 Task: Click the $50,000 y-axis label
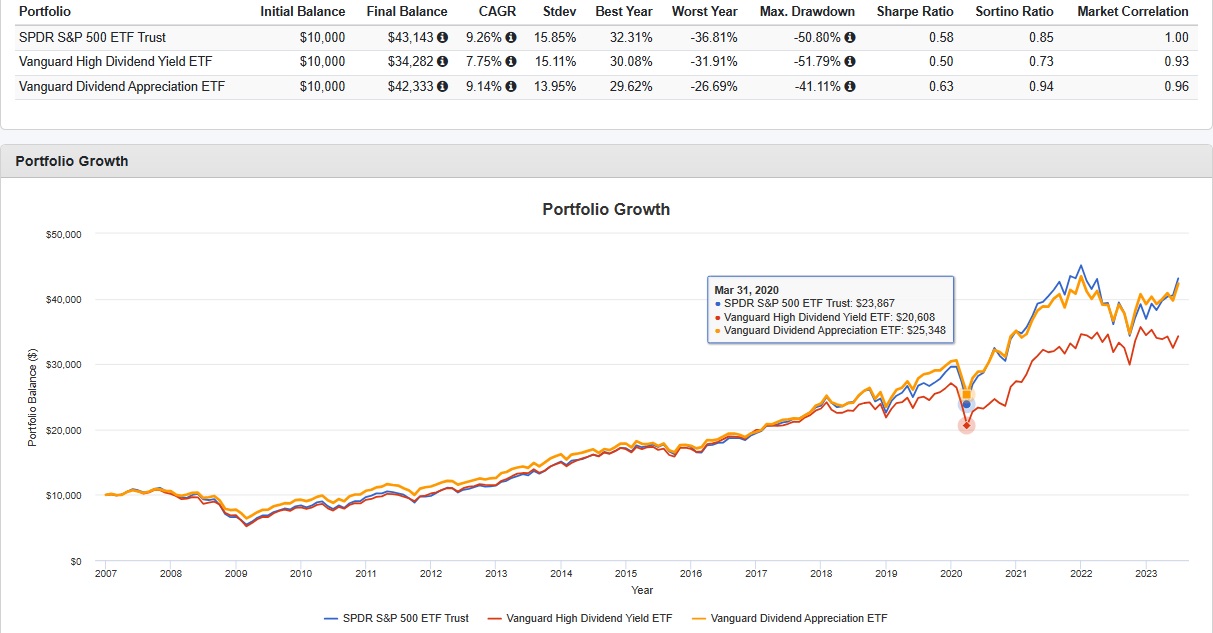[x=64, y=235]
